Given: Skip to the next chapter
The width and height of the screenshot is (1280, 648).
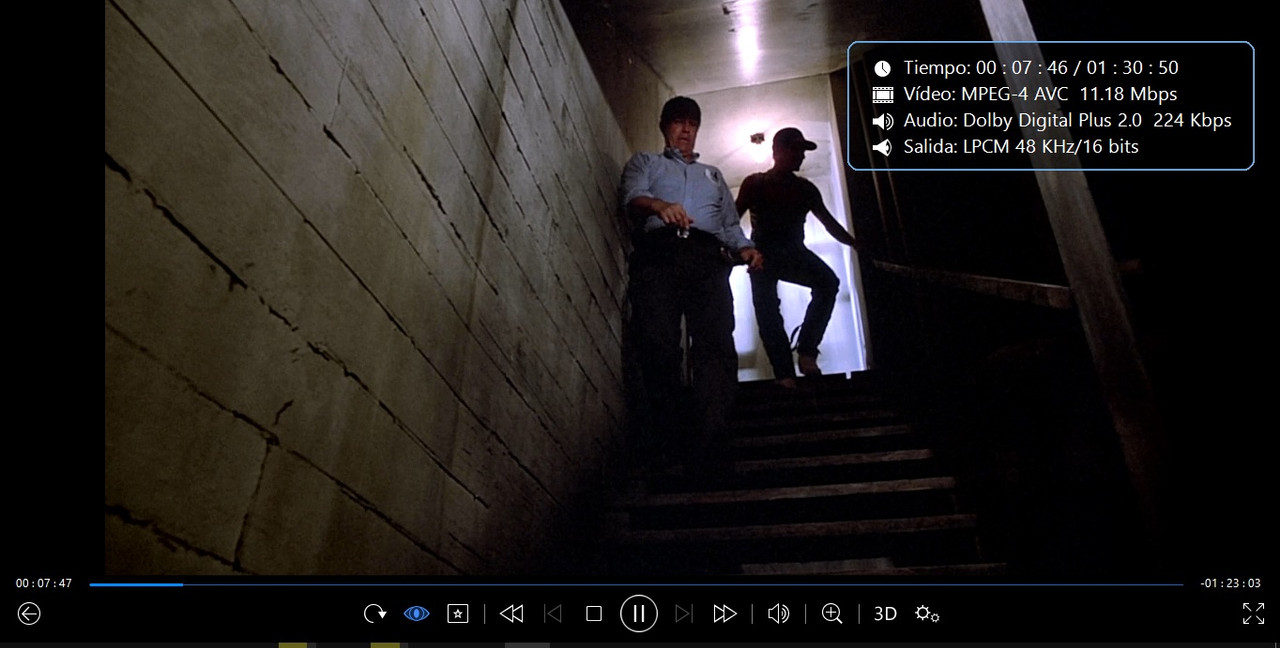Looking at the screenshot, I should click(684, 613).
